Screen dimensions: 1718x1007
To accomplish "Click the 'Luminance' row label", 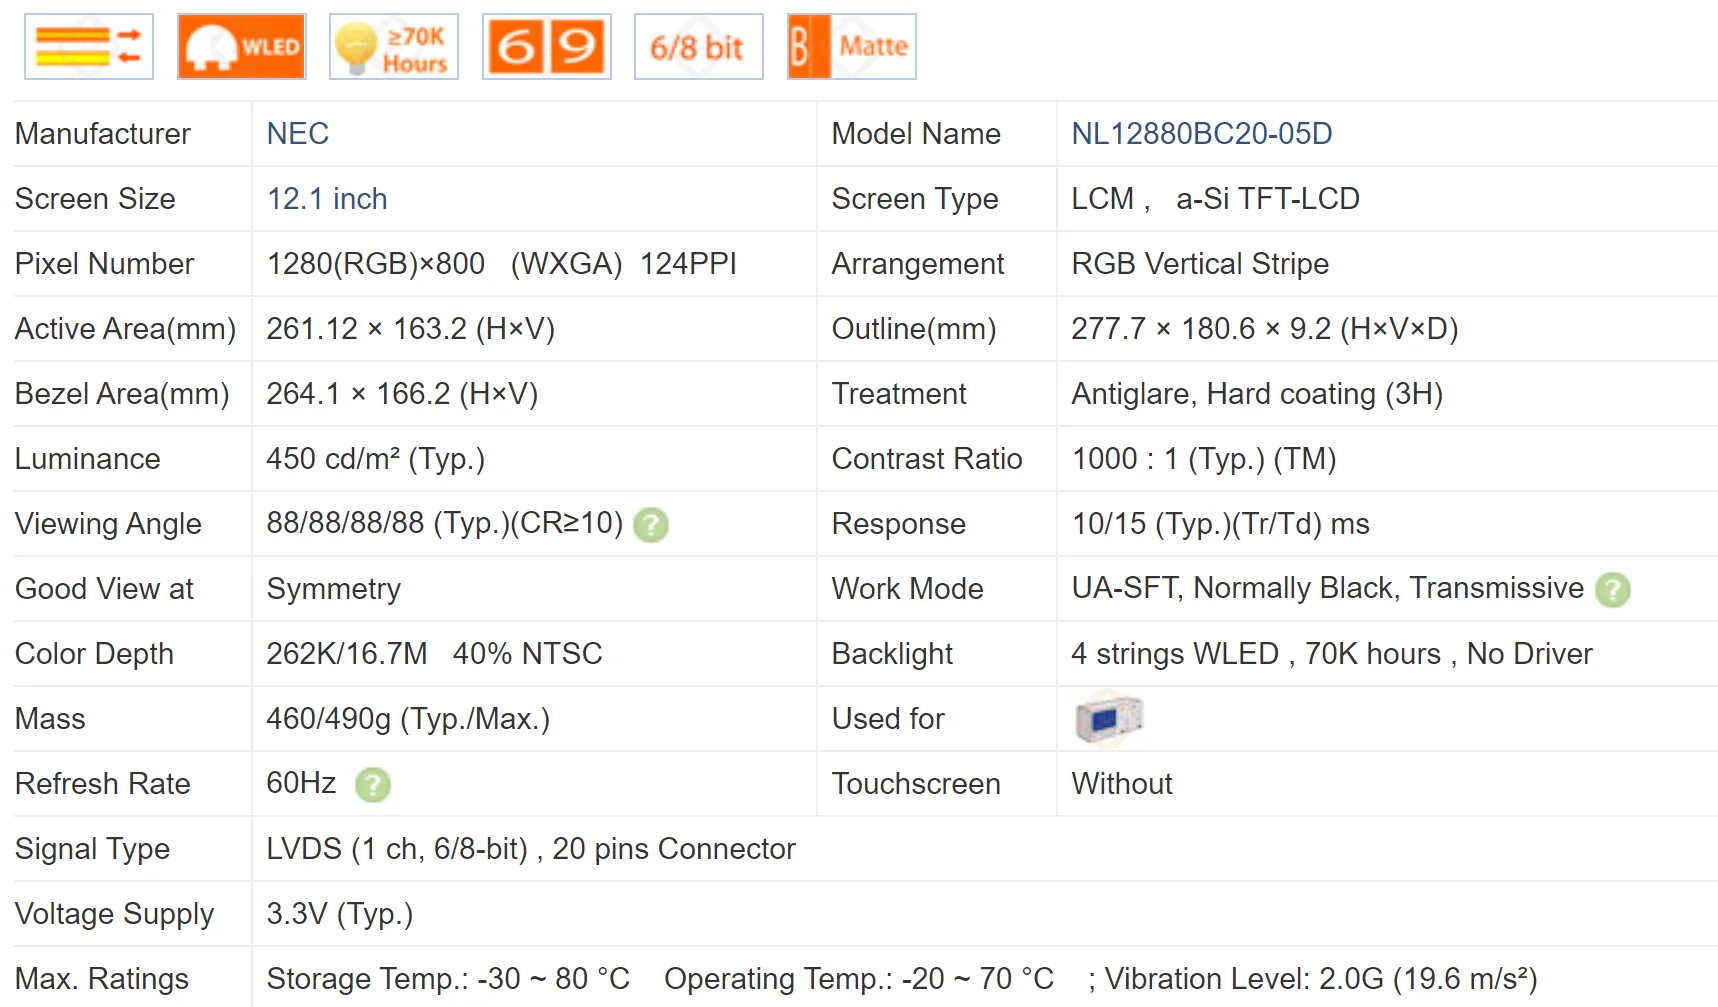I will pyautogui.click(x=88, y=459).
